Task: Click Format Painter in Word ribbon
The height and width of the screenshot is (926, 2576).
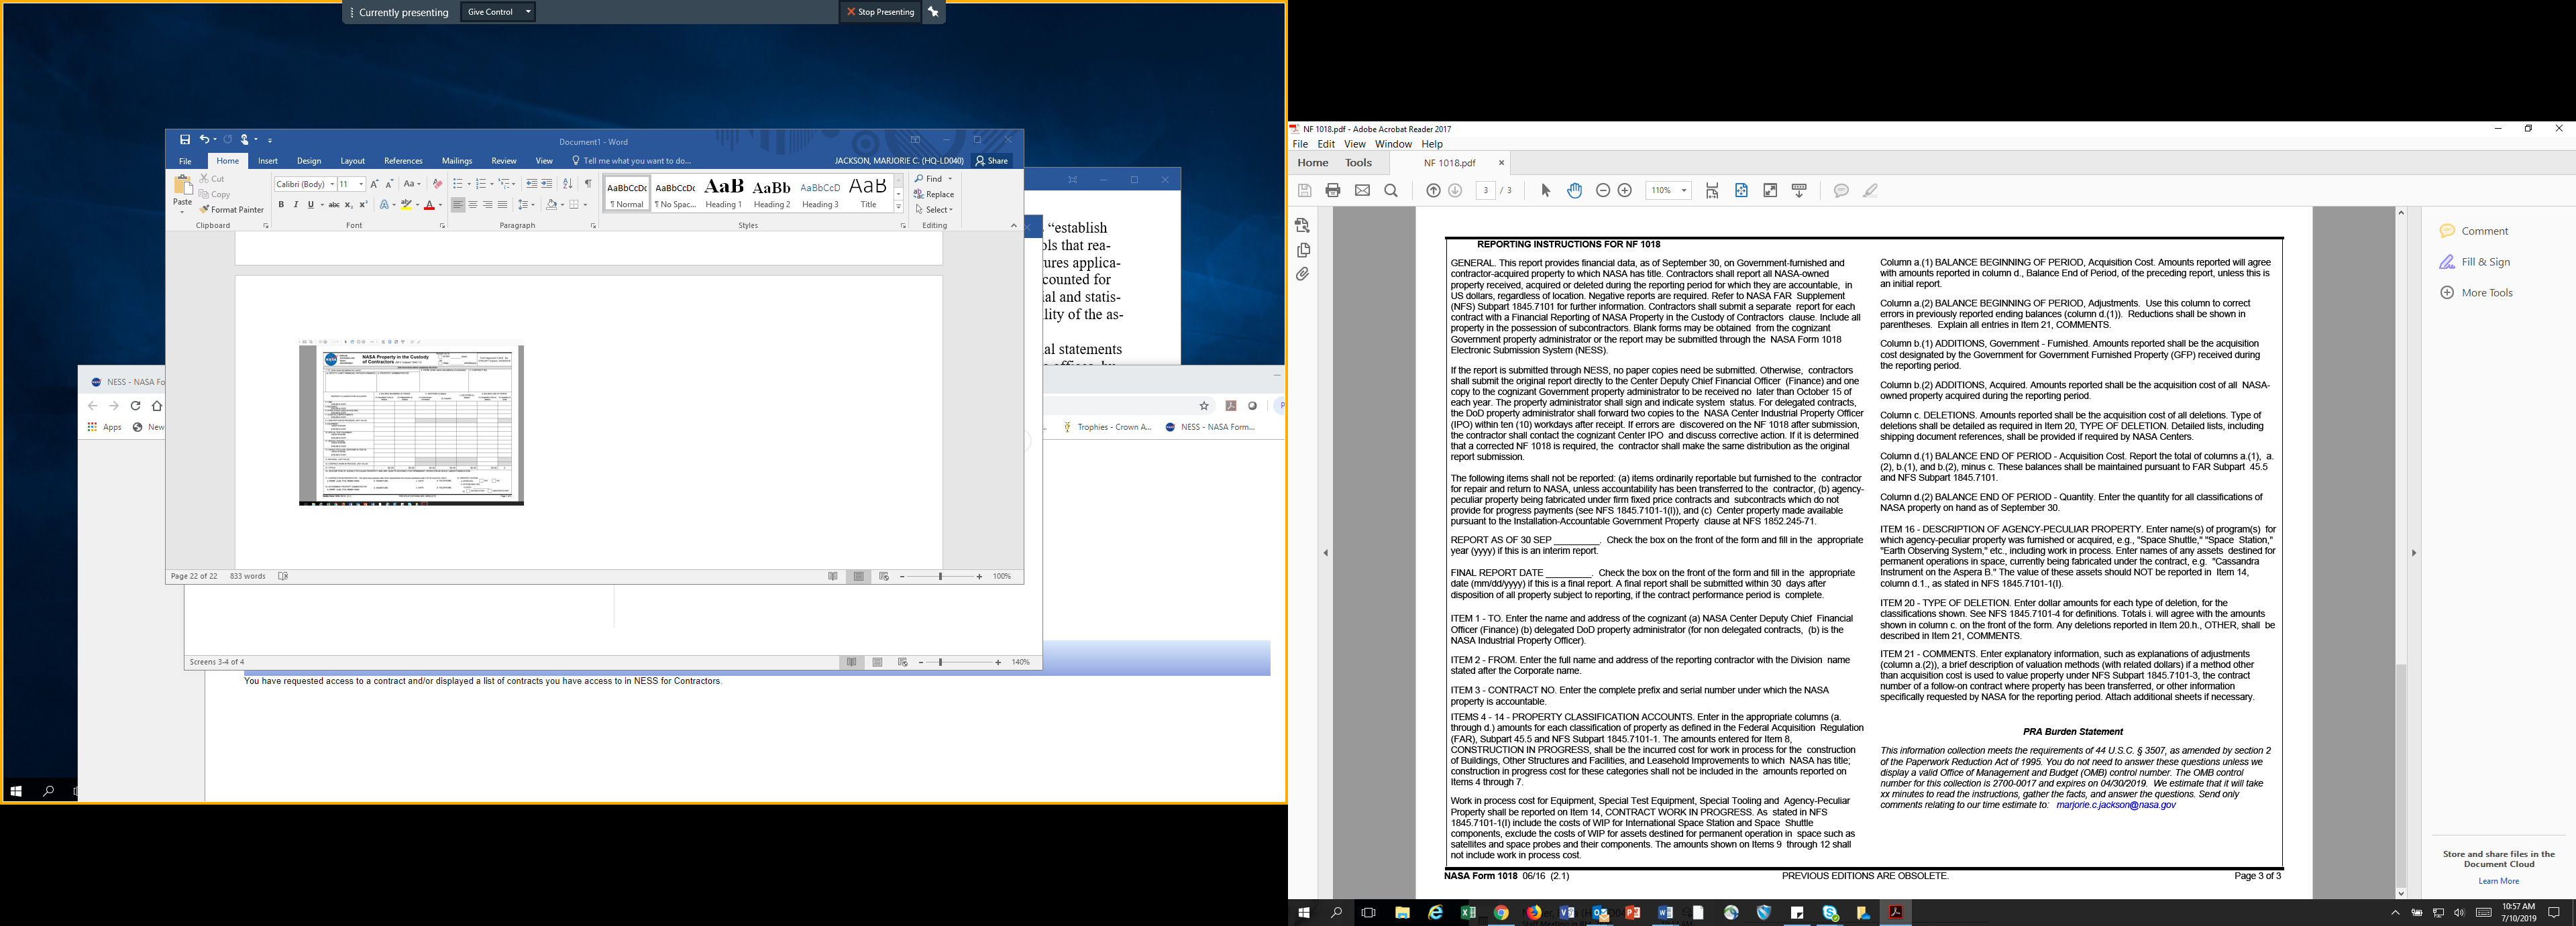Action: [x=232, y=210]
